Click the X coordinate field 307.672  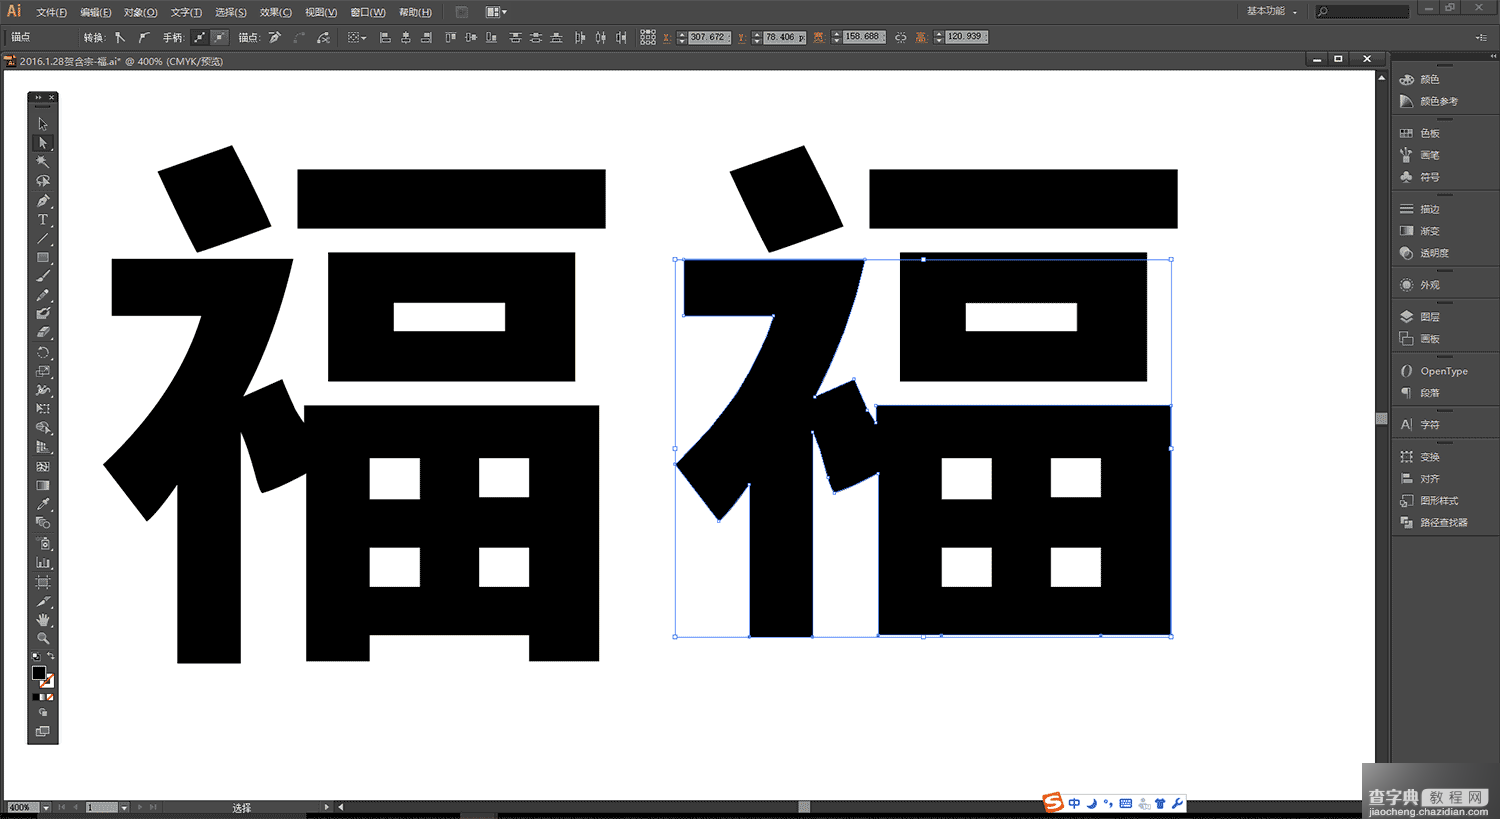pos(709,37)
